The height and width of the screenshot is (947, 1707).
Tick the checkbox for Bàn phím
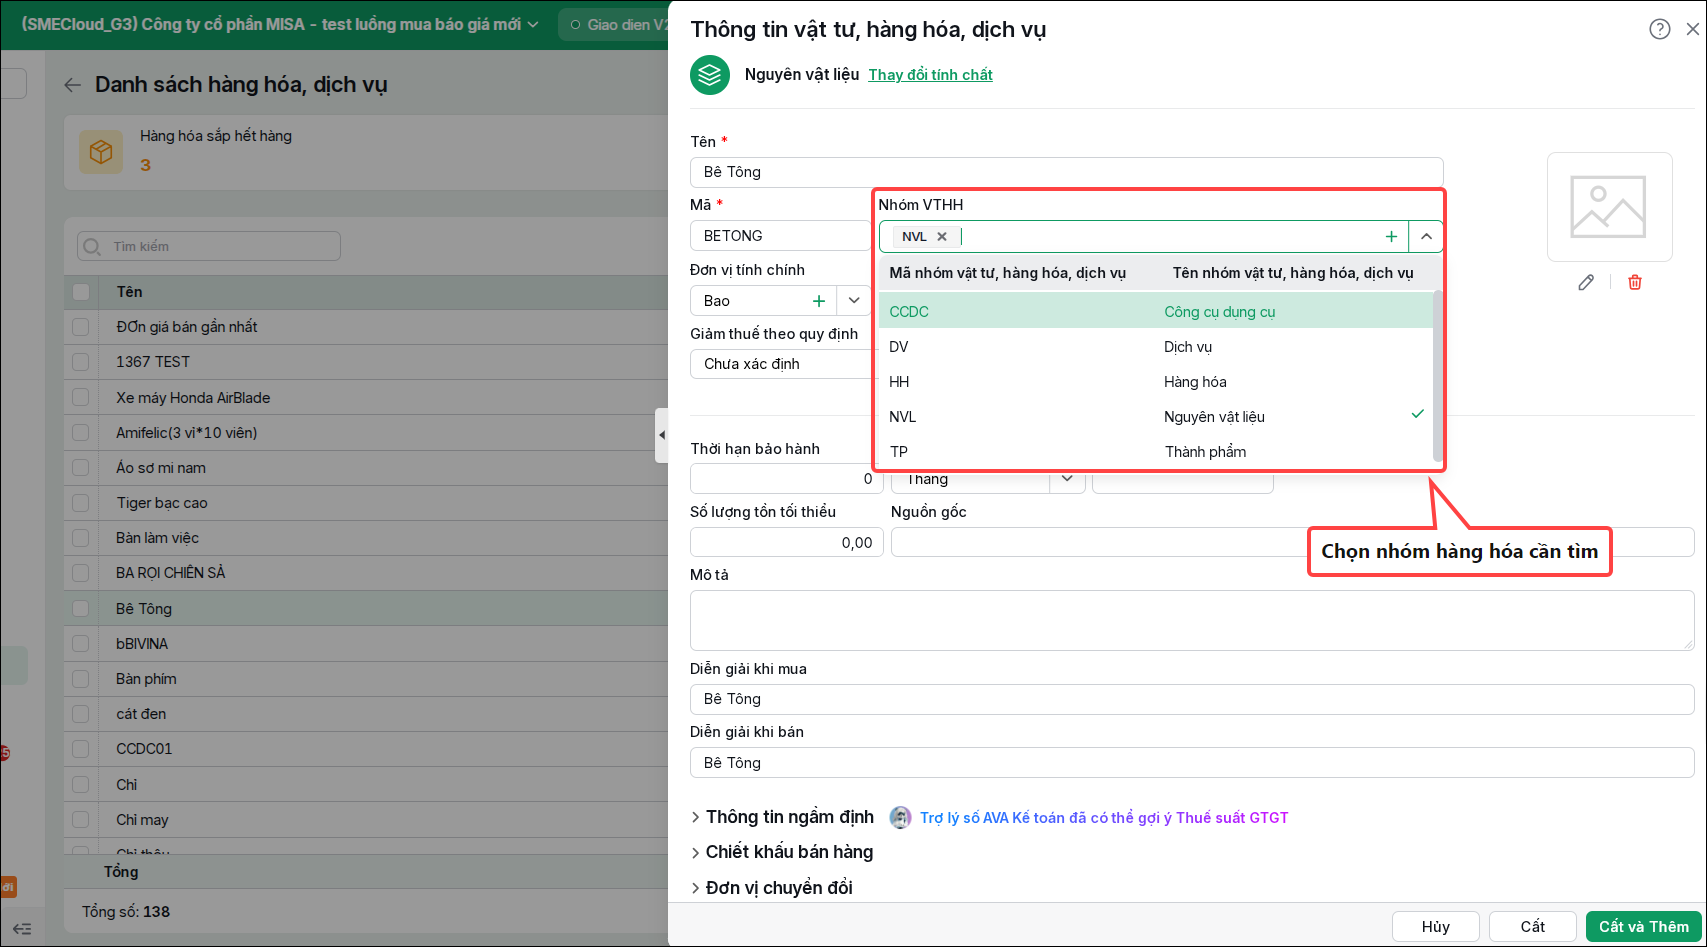click(x=81, y=679)
